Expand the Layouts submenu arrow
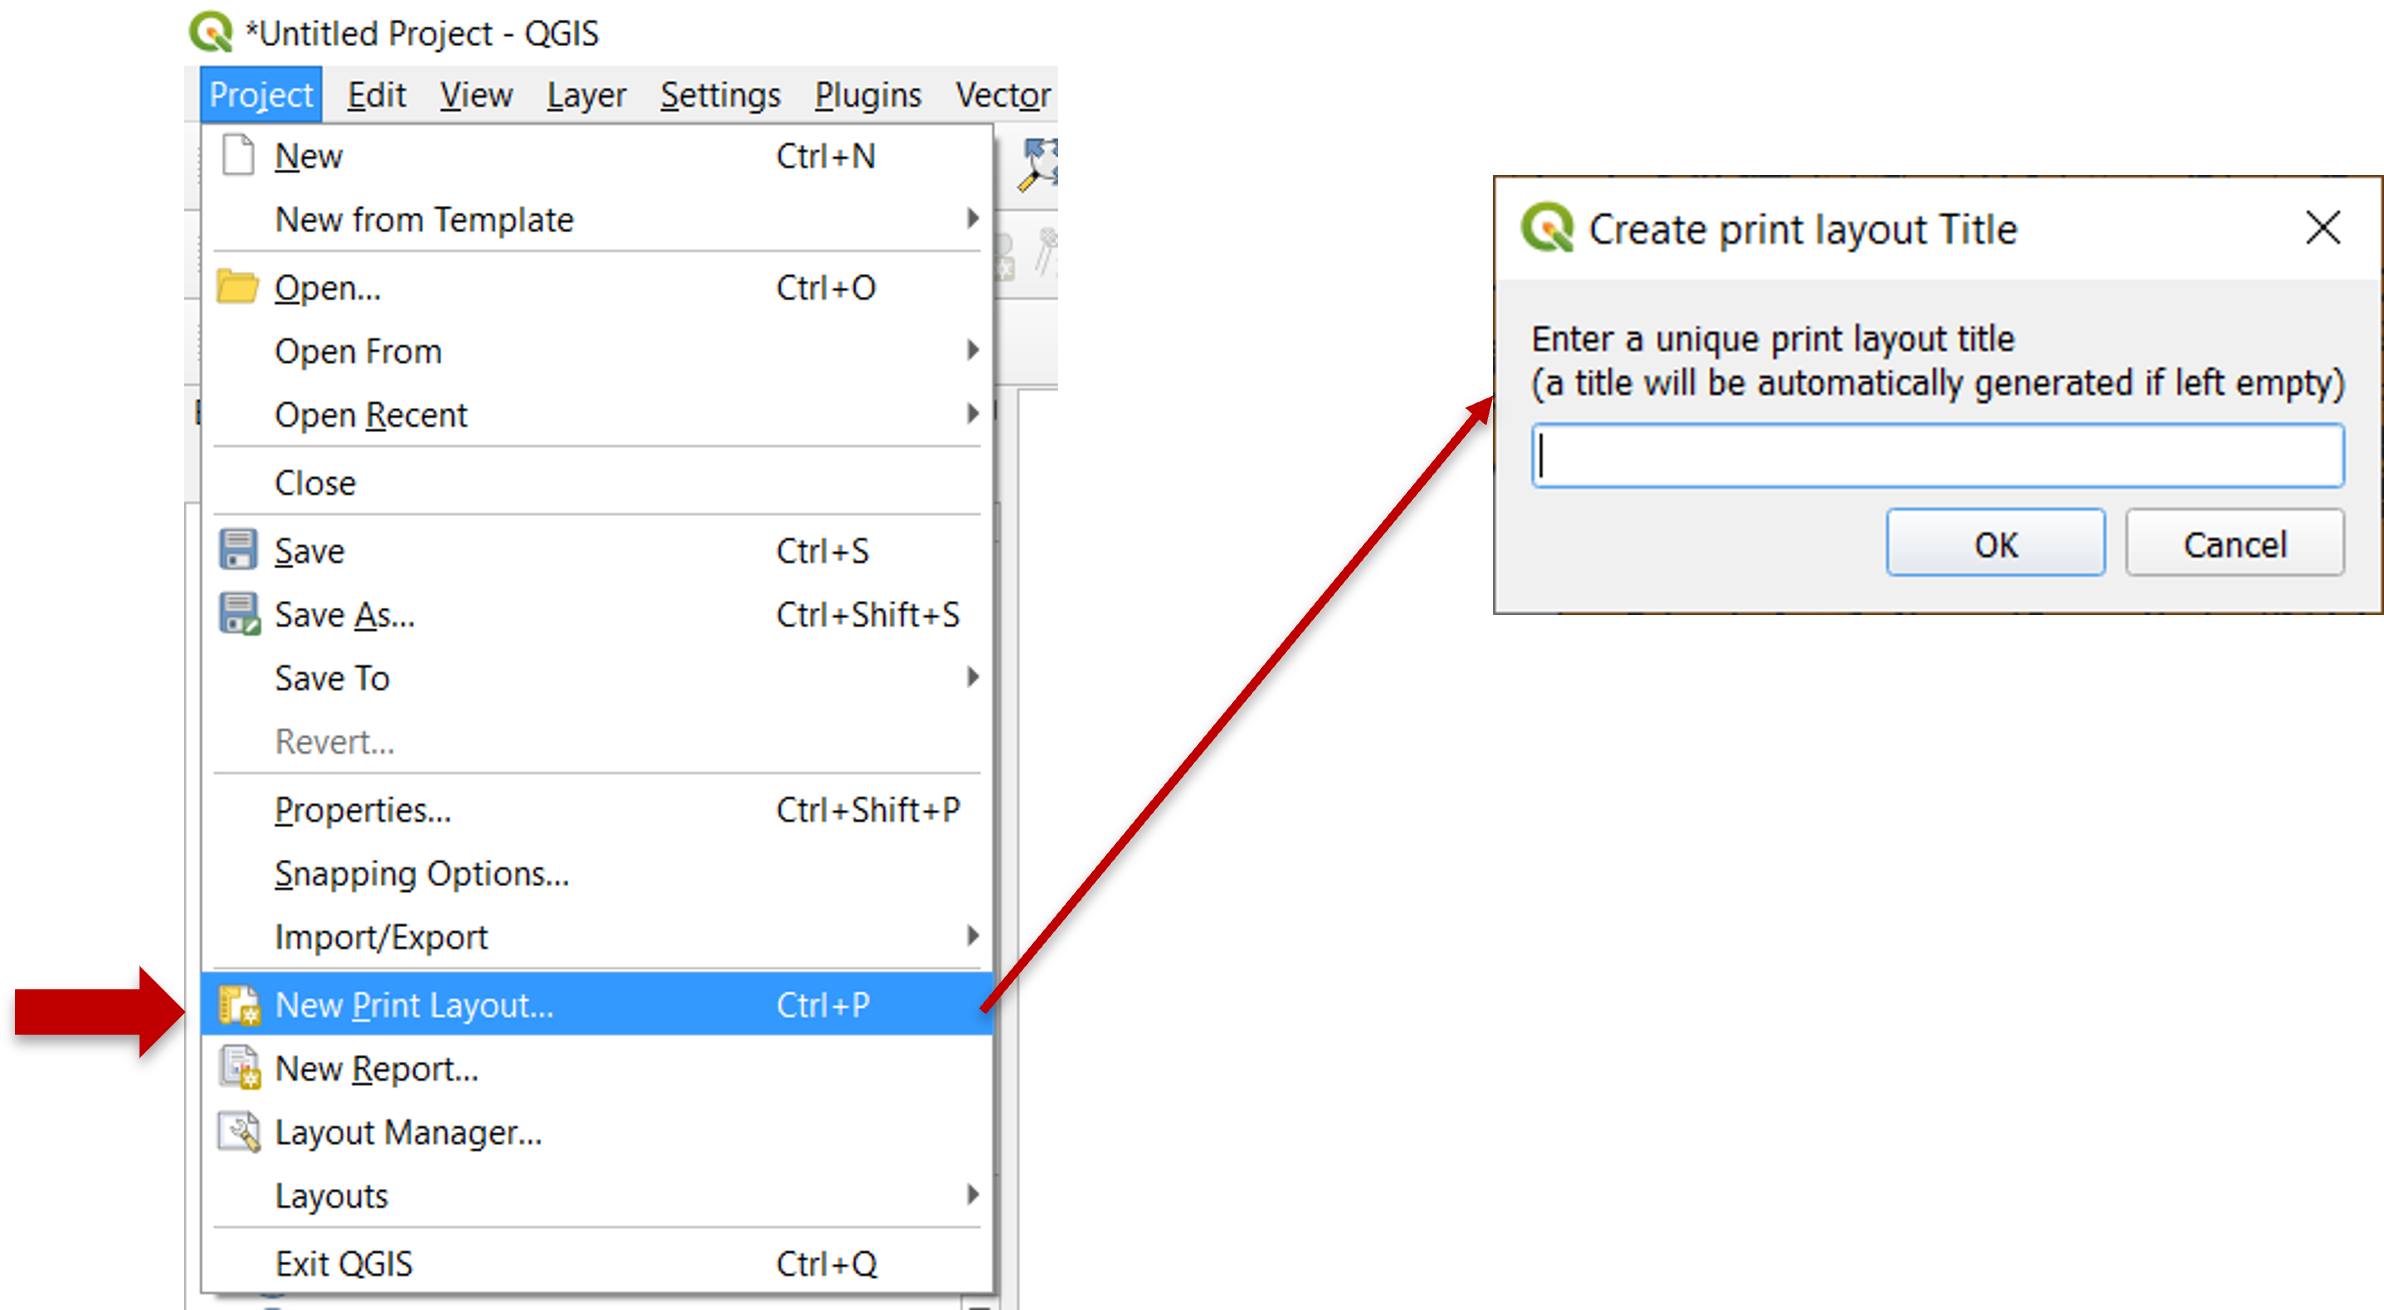The image size is (2384, 1310). pyautogui.click(x=972, y=1194)
